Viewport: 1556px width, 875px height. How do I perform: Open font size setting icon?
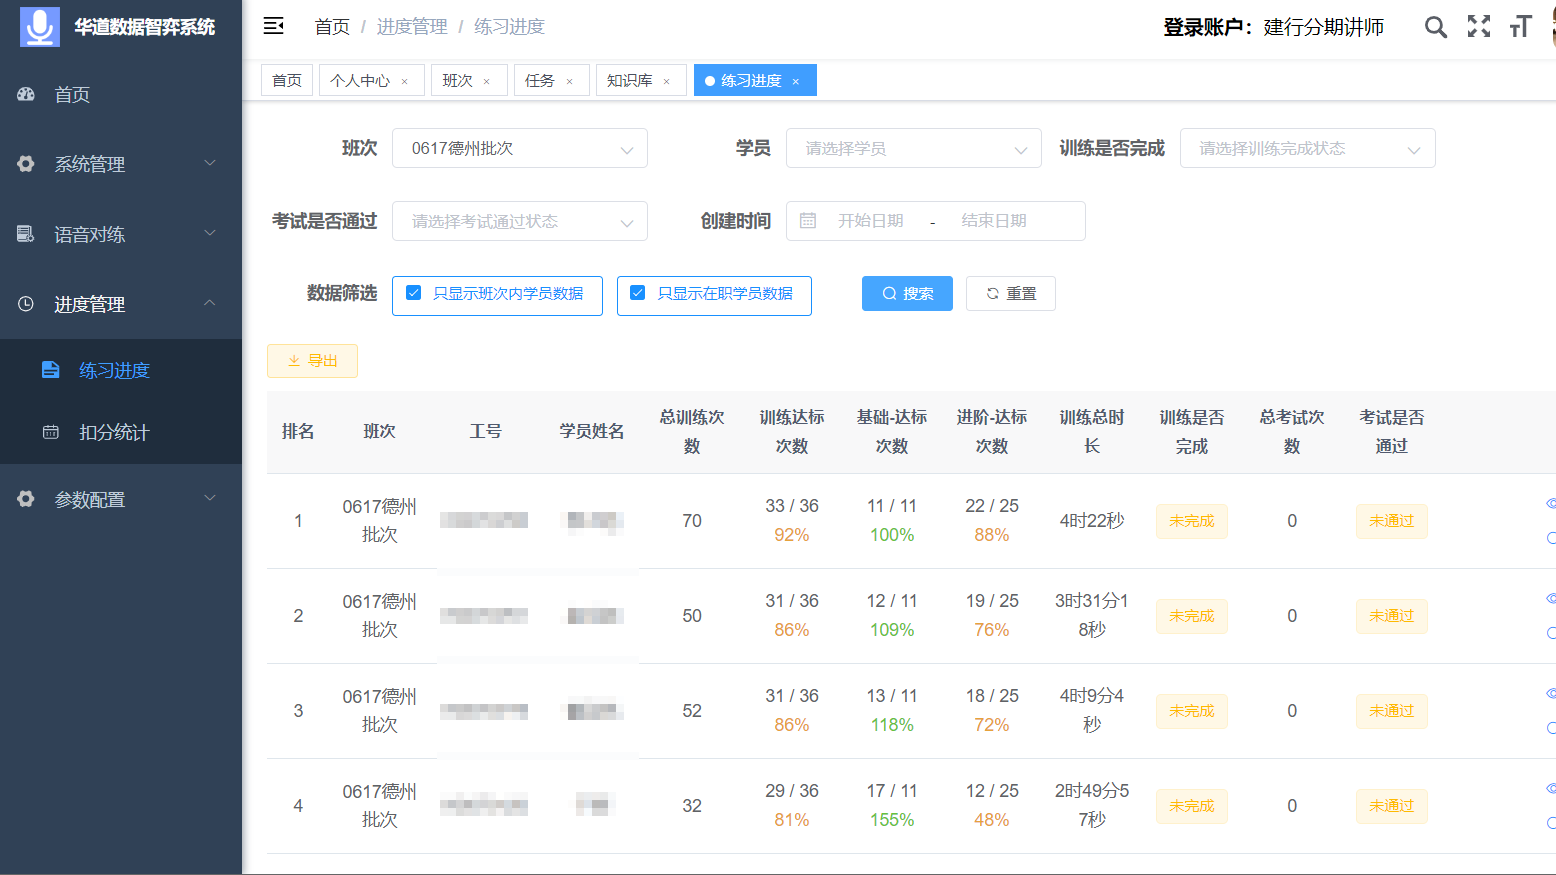pyautogui.click(x=1520, y=27)
